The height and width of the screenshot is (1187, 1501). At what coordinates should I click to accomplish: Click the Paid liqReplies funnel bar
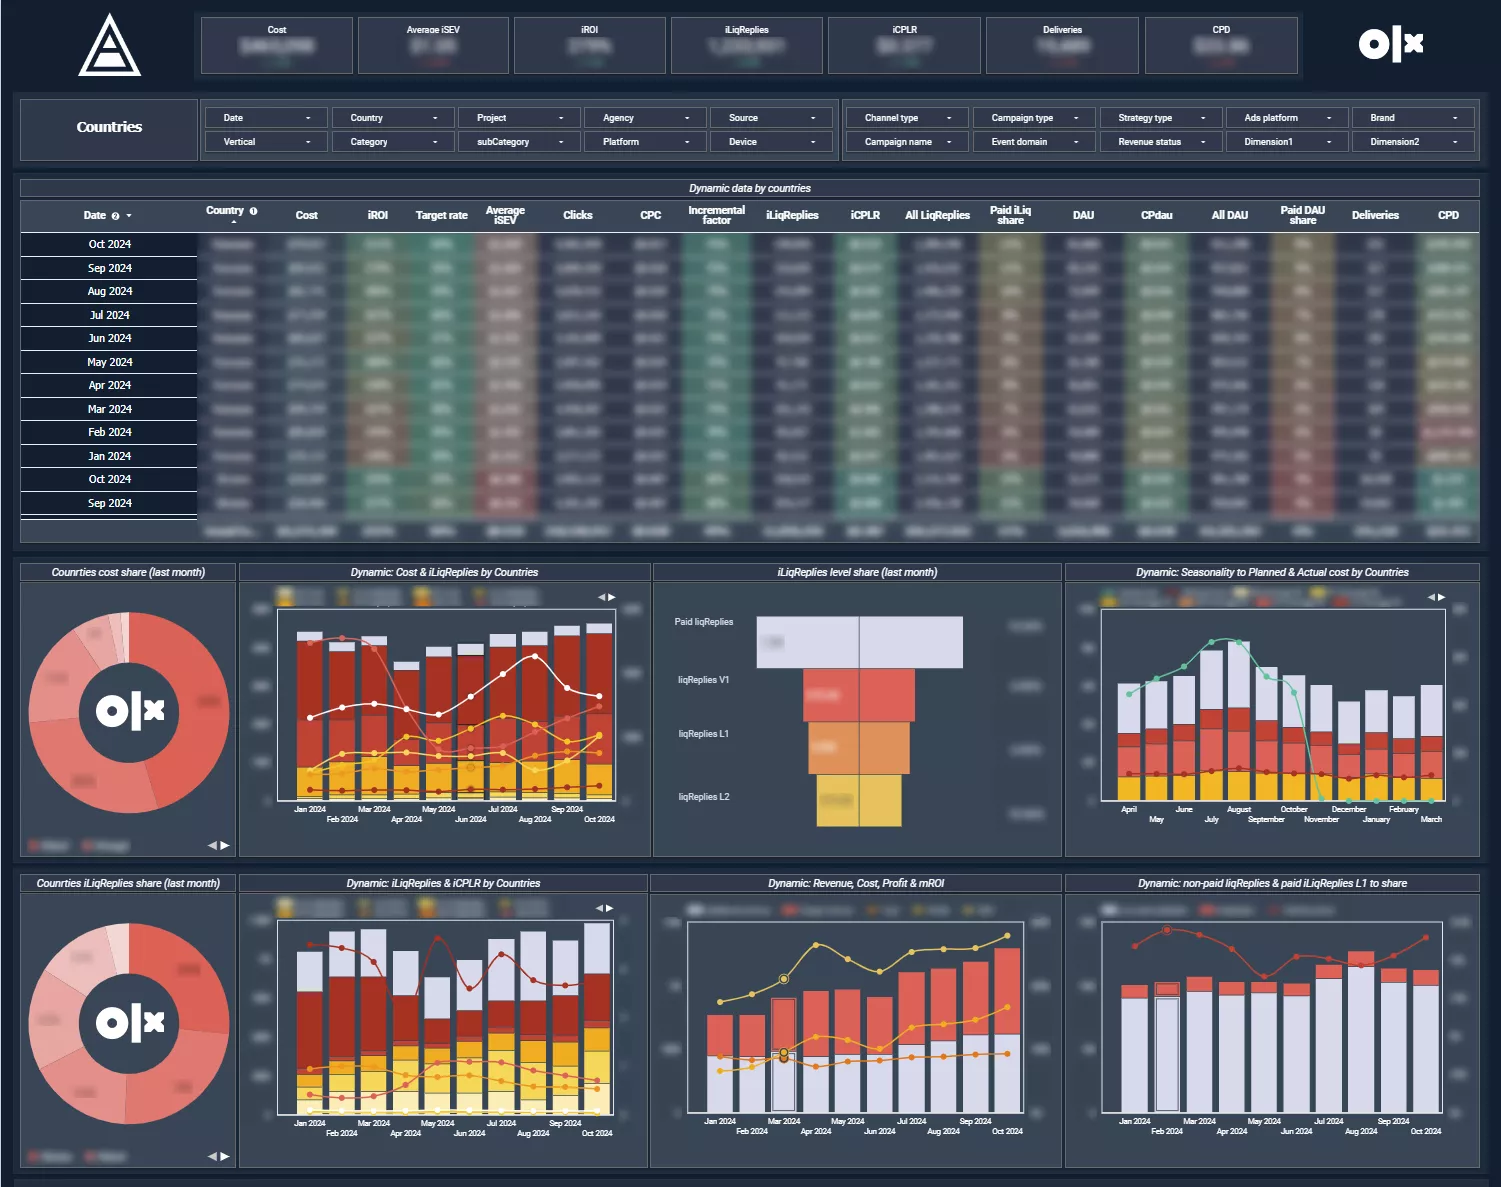[x=860, y=642]
